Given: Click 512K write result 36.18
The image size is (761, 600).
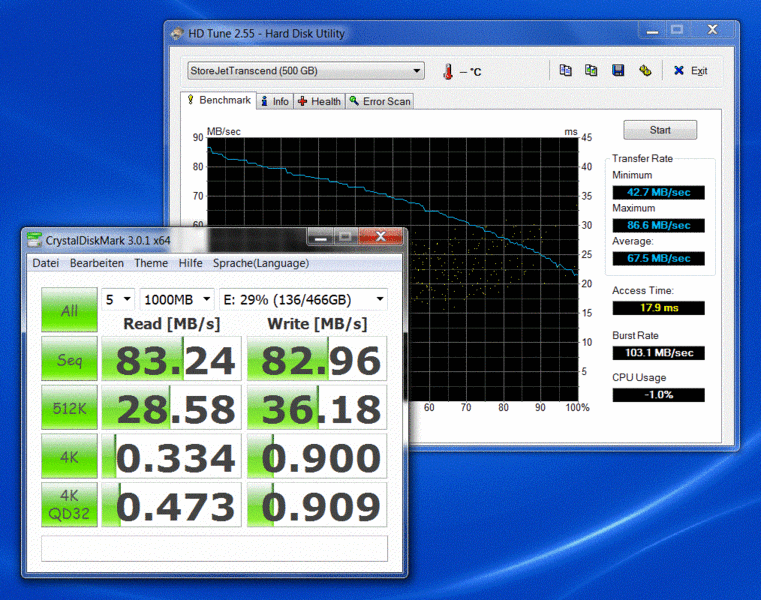Looking at the screenshot, I should point(317,407).
